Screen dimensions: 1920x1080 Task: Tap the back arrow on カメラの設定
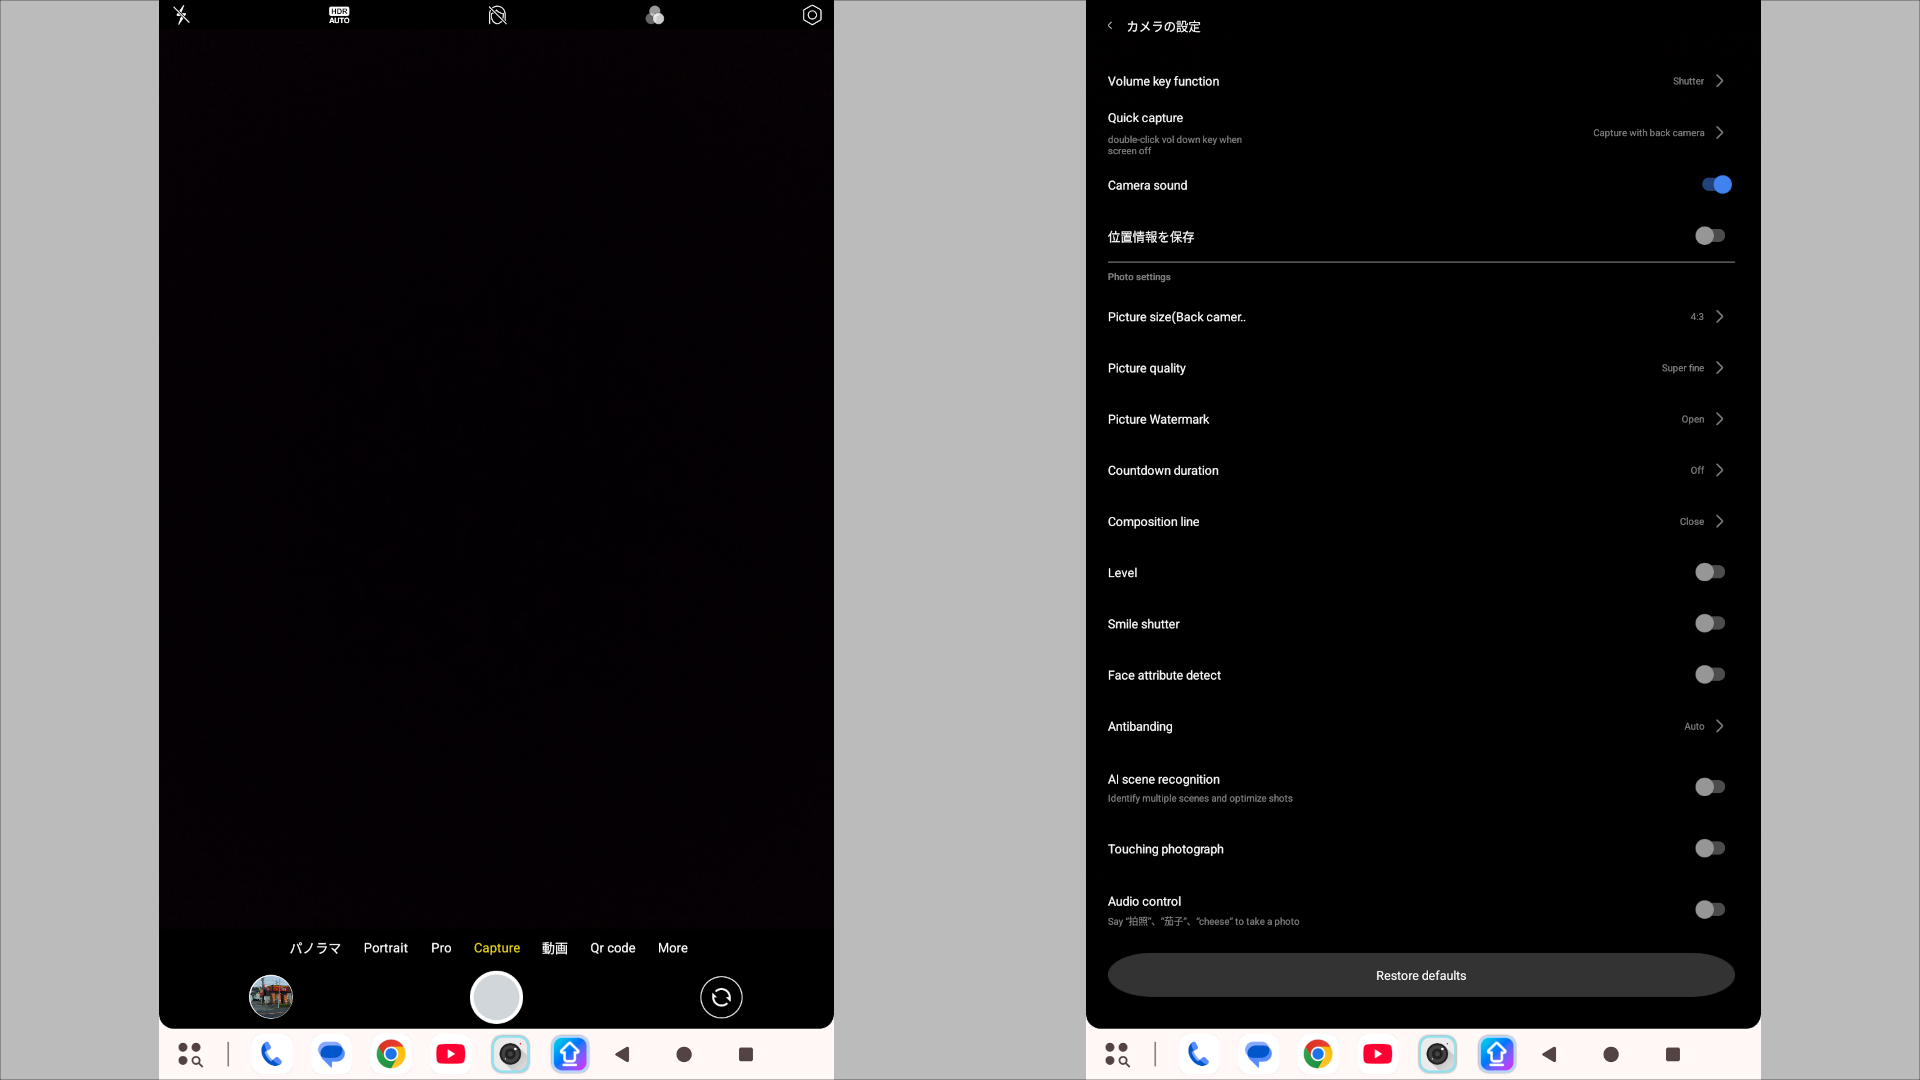[x=1110, y=26]
